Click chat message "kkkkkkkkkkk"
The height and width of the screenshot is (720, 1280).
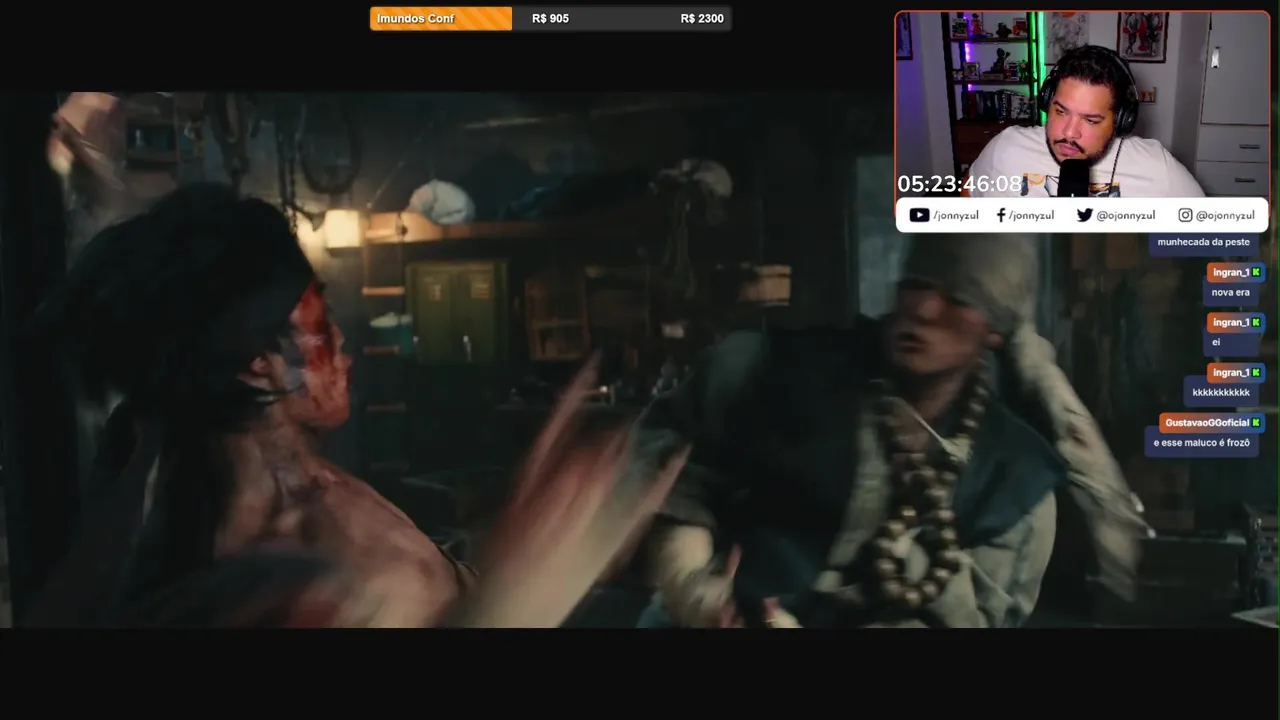[x=1221, y=392]
